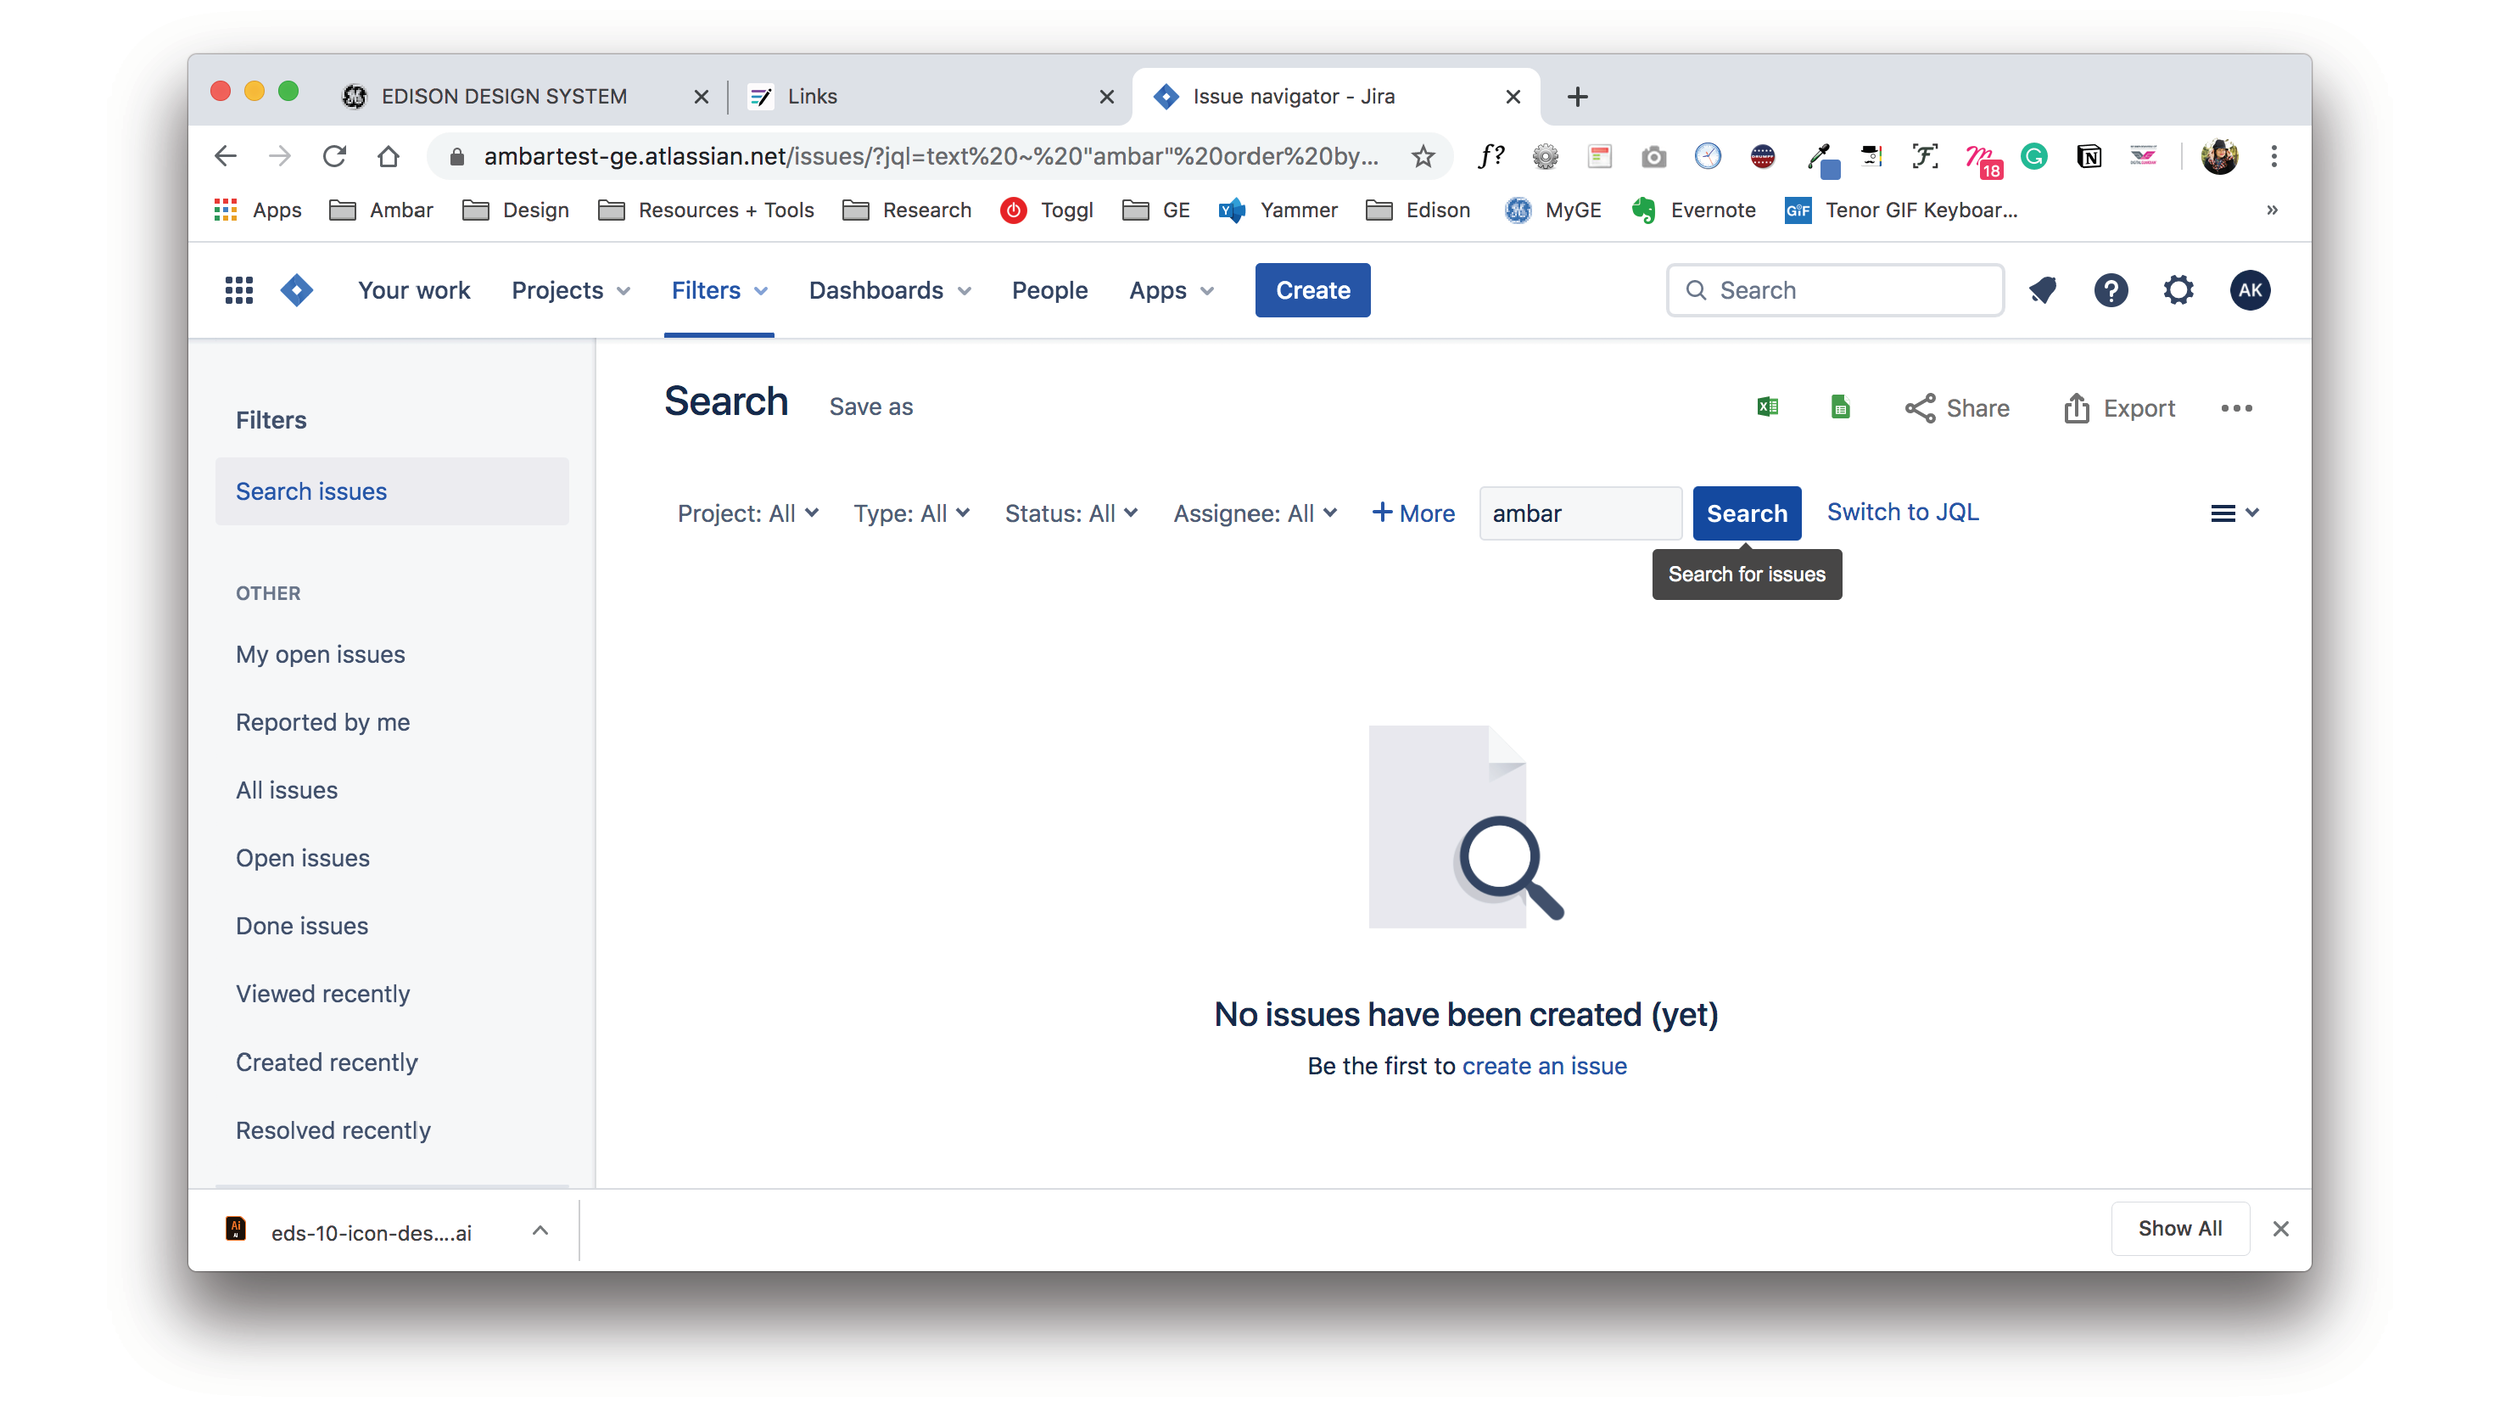This screenshot has width=2500, height=1407.
Task: Click the Export button
Action: click(x=2118, y=408)
